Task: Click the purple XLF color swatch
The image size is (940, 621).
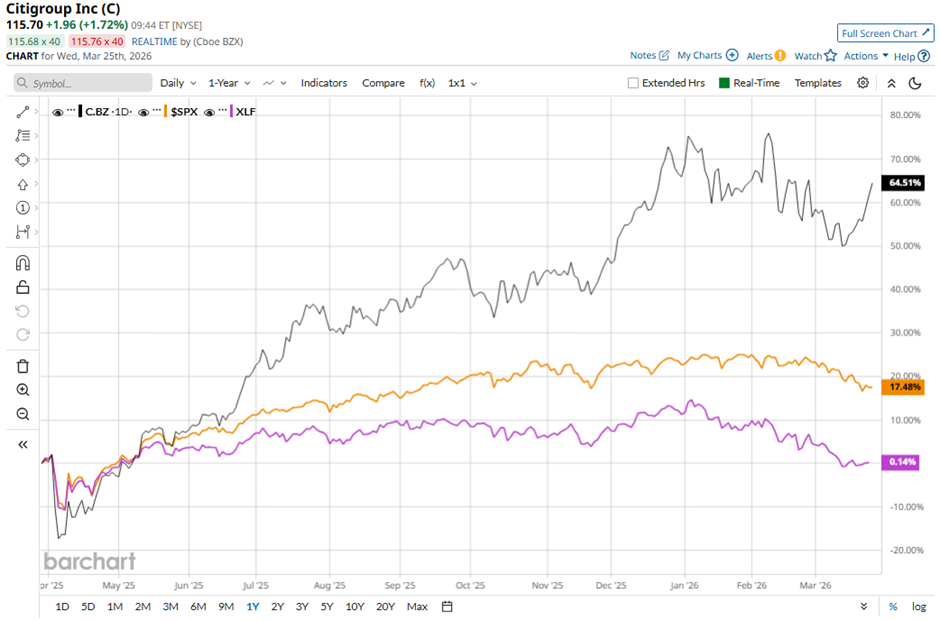Action: (231, 111)
